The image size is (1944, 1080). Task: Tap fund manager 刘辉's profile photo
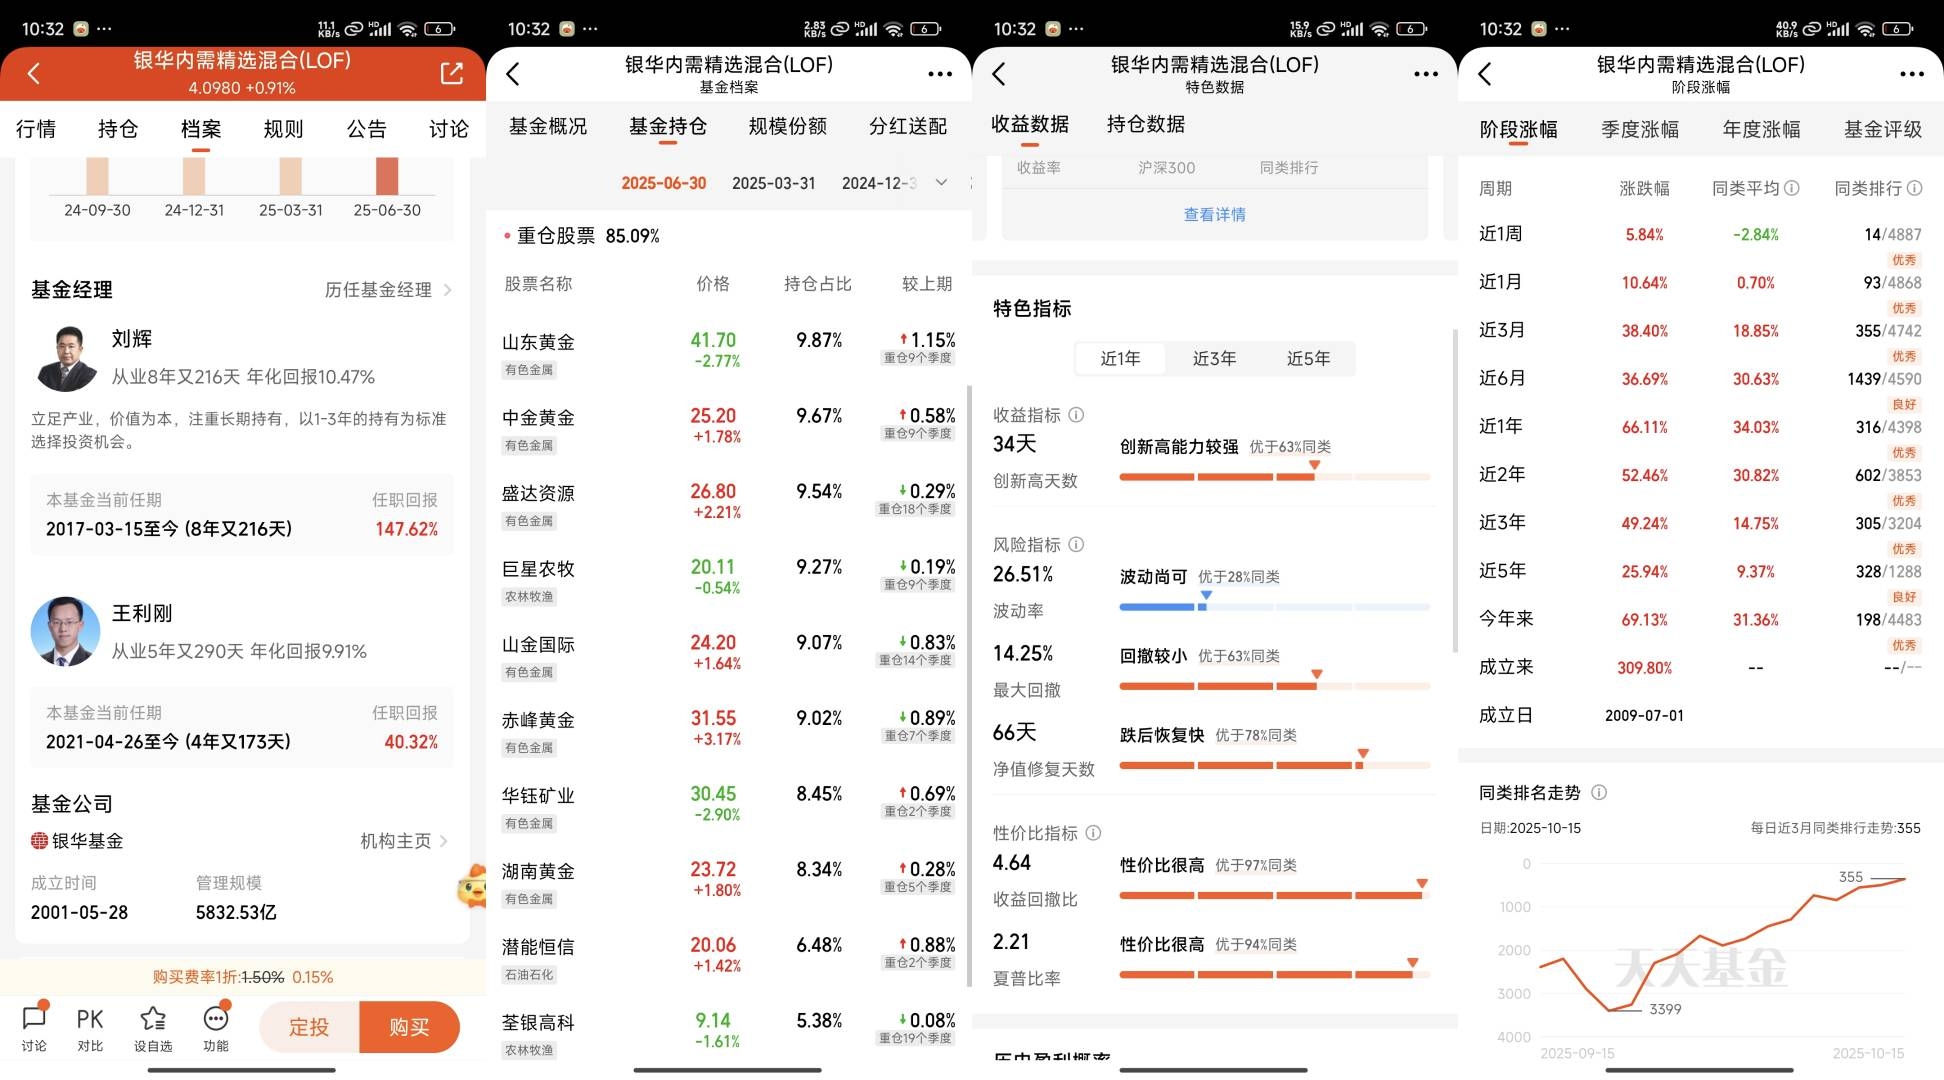point(68,358)
